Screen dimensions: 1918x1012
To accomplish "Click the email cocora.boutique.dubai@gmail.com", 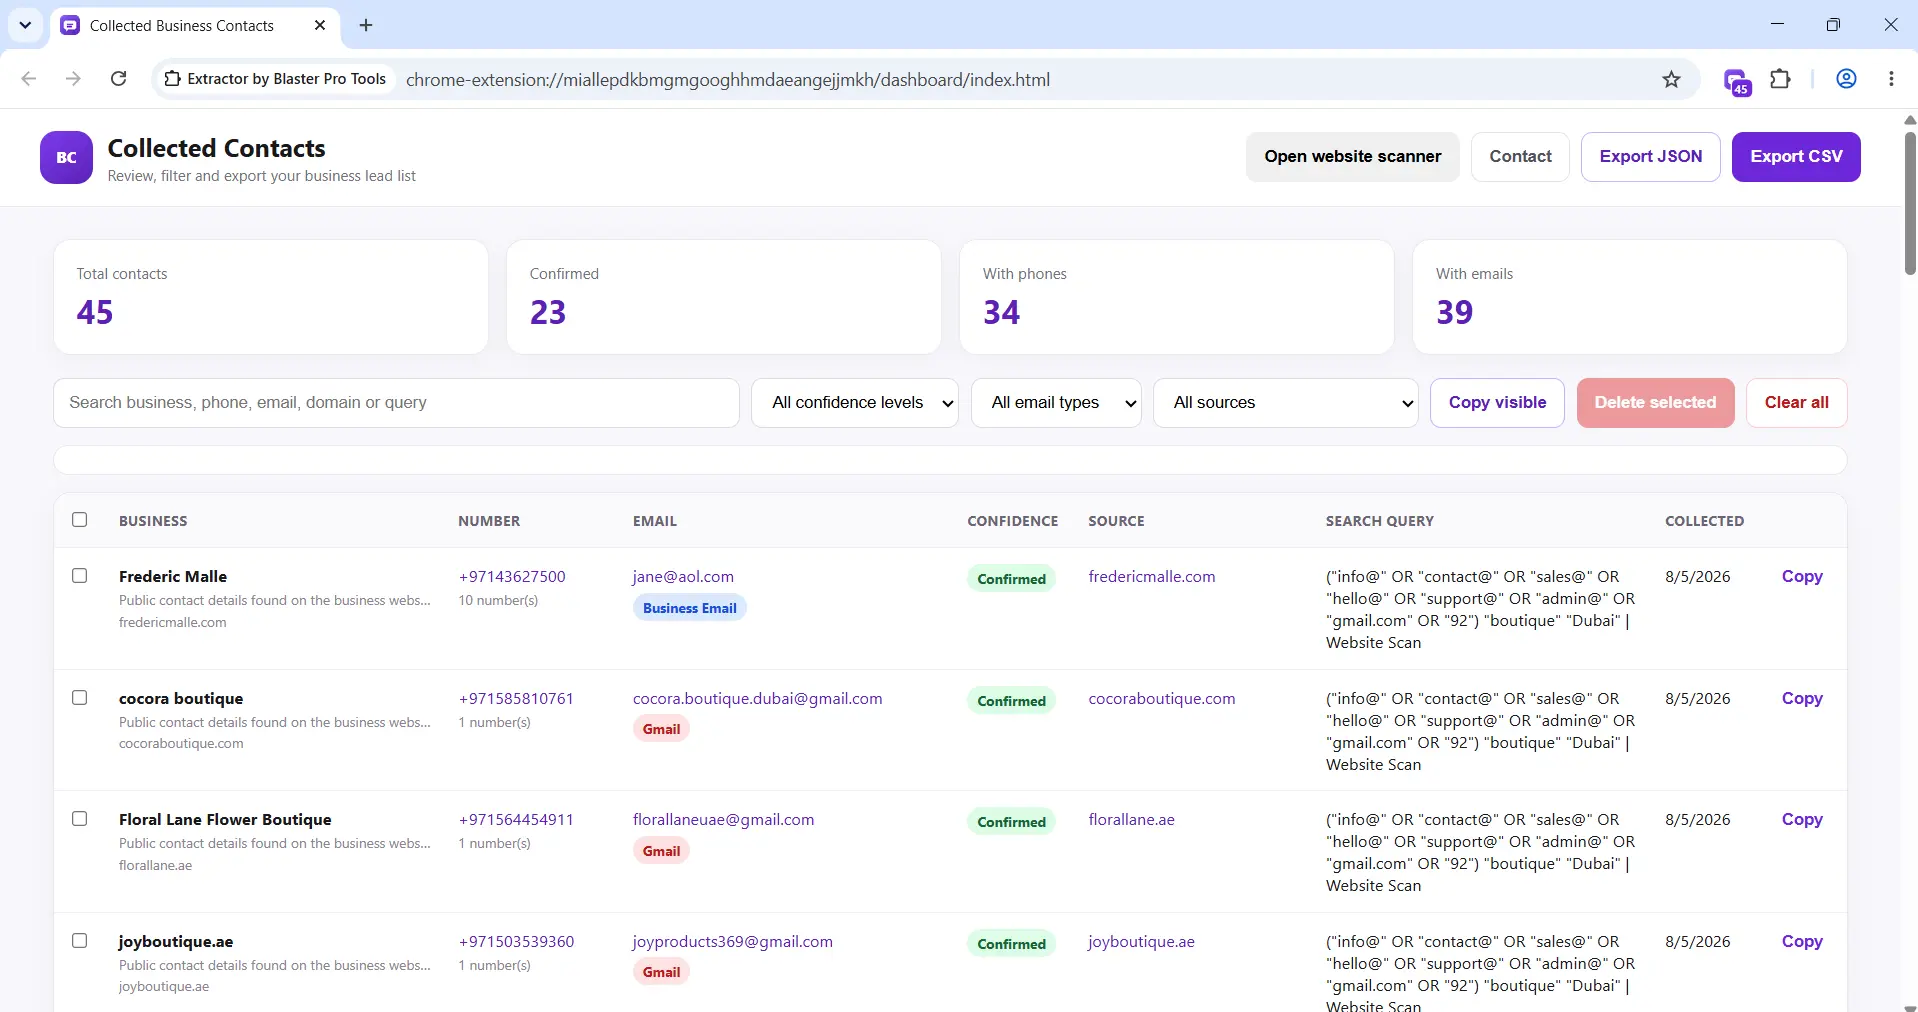I will coord(757,699).
